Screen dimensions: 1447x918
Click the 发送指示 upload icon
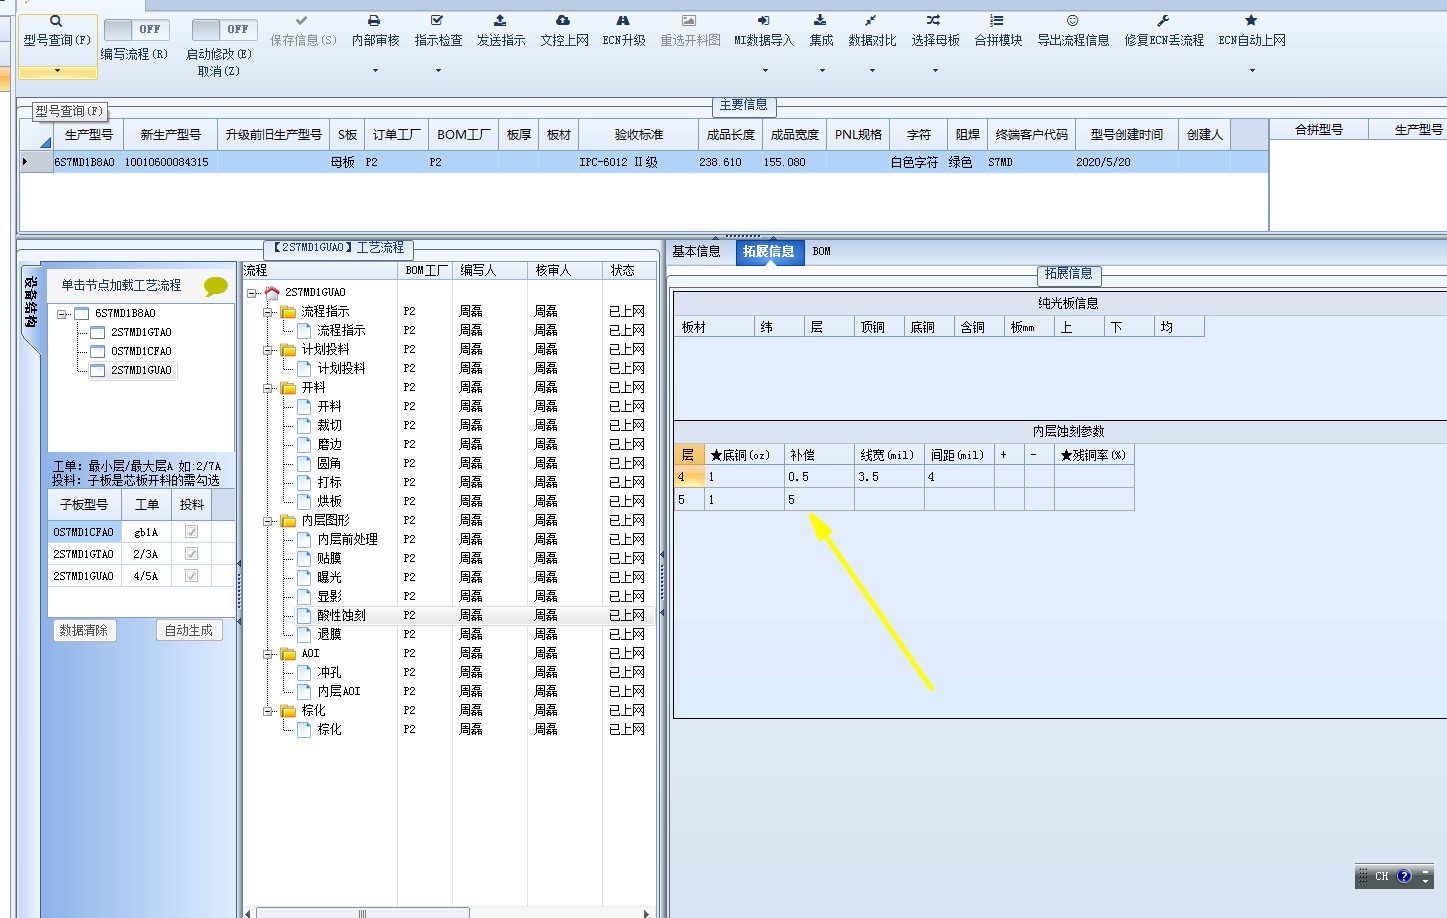[x=500, y=20]
